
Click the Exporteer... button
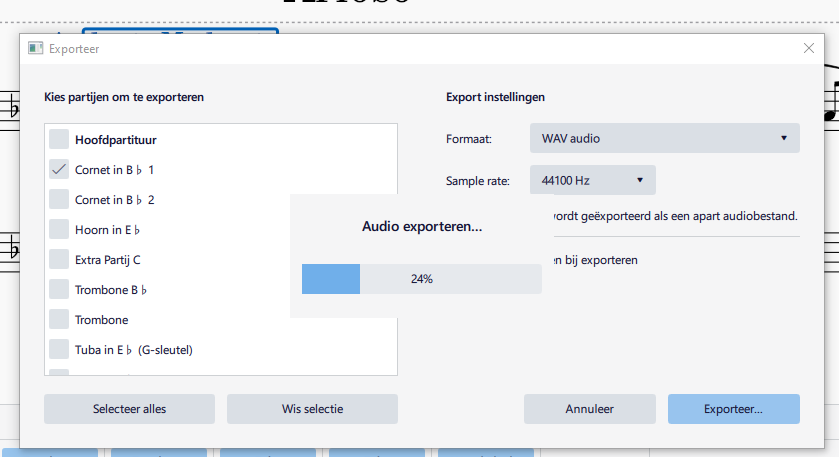click(x=734, y=409)
